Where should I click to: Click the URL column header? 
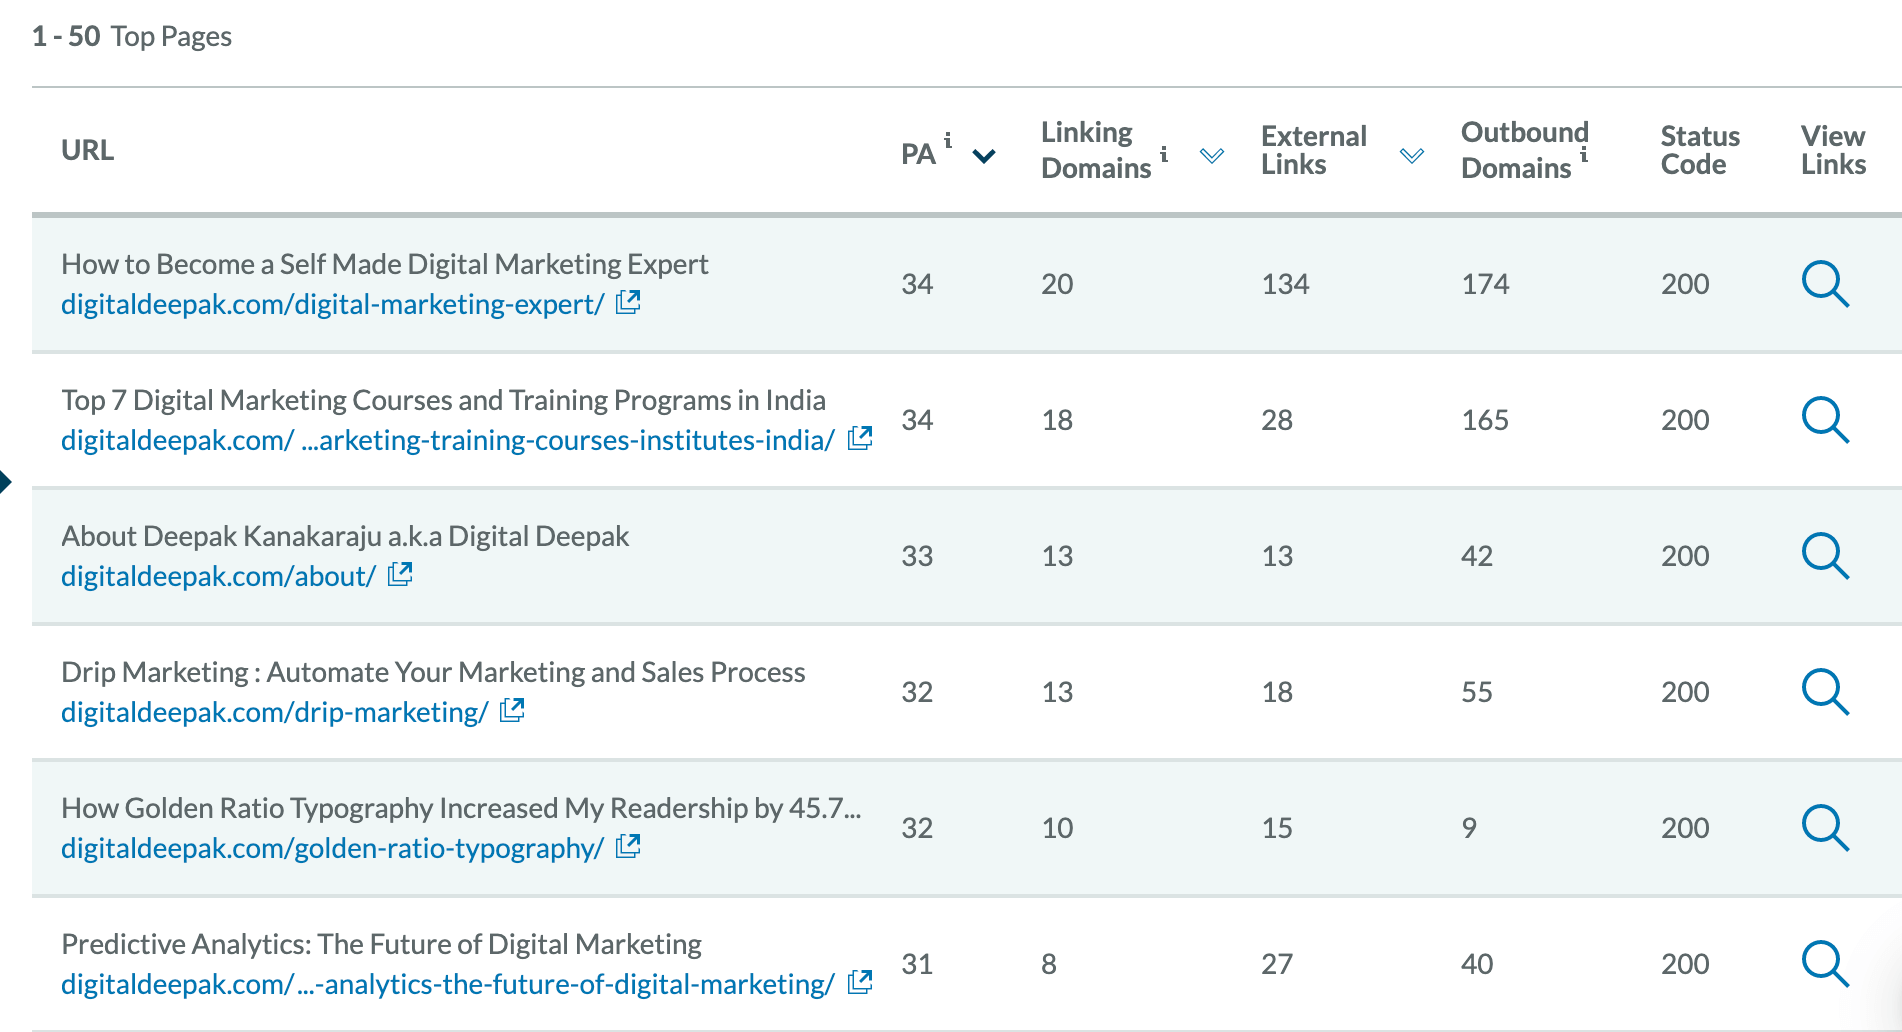click(x=88, y=150)
